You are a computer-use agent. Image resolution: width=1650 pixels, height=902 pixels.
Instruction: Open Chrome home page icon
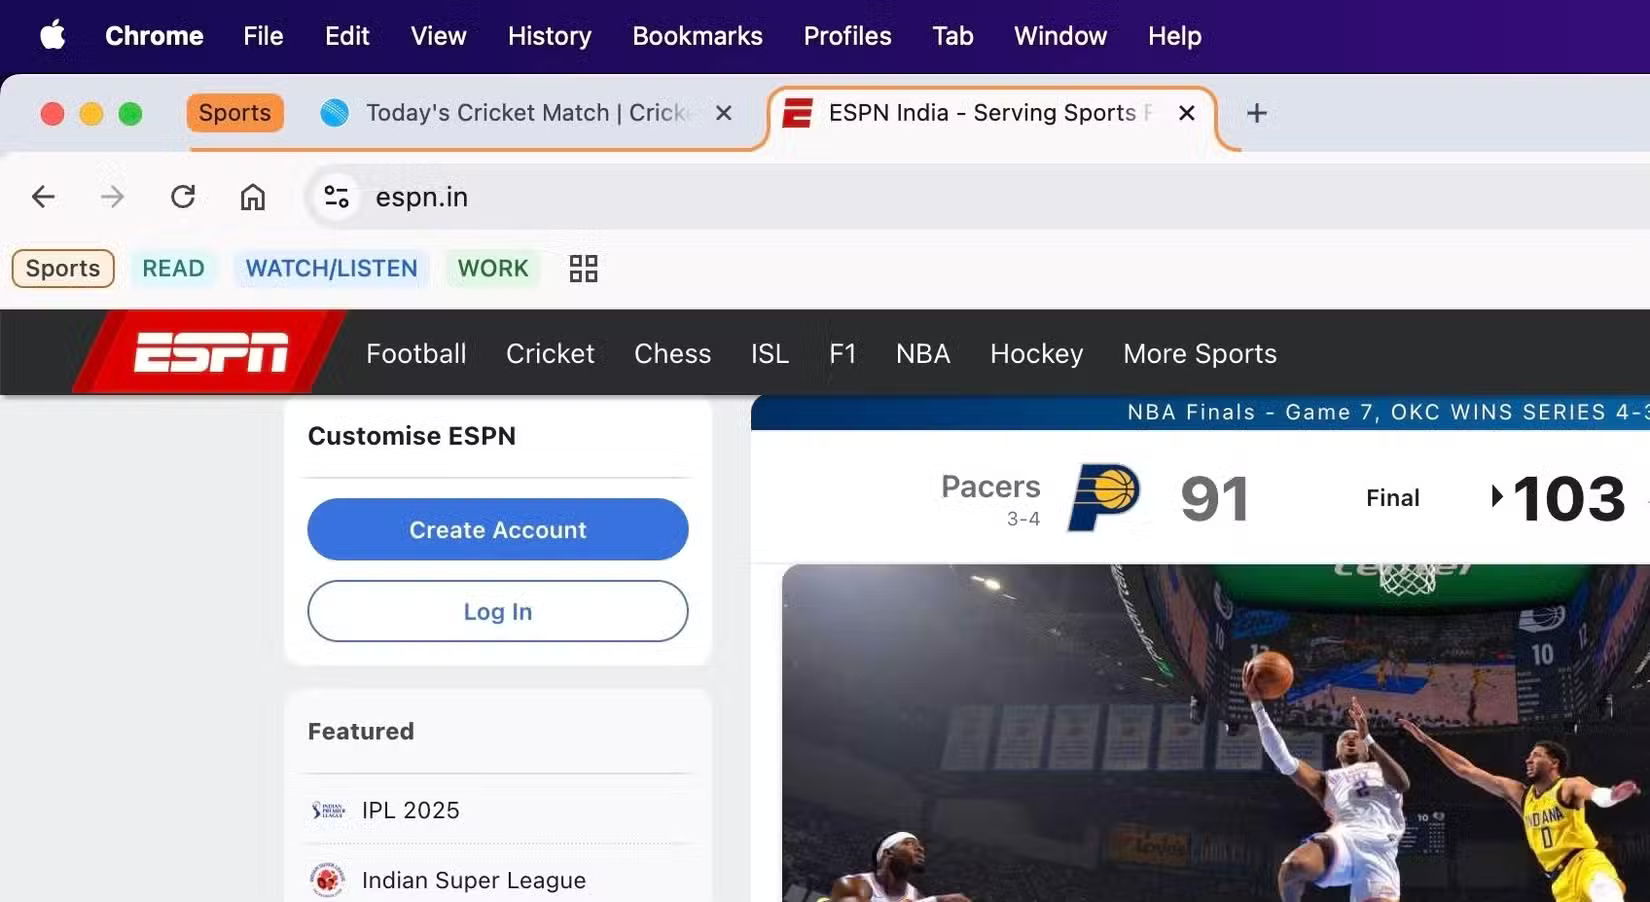point(252,196)
